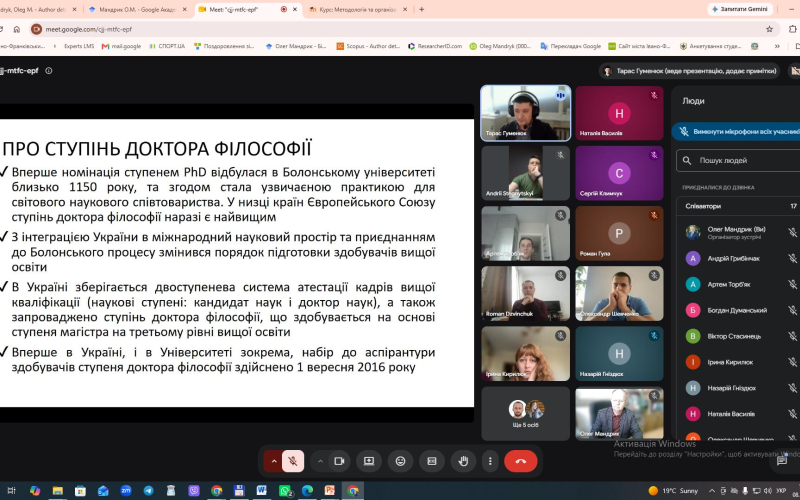Open СПОРТ.UA bookmark
Image resolution: width=800 pixels, height=500 pixels.
click(x=167, y=46)
